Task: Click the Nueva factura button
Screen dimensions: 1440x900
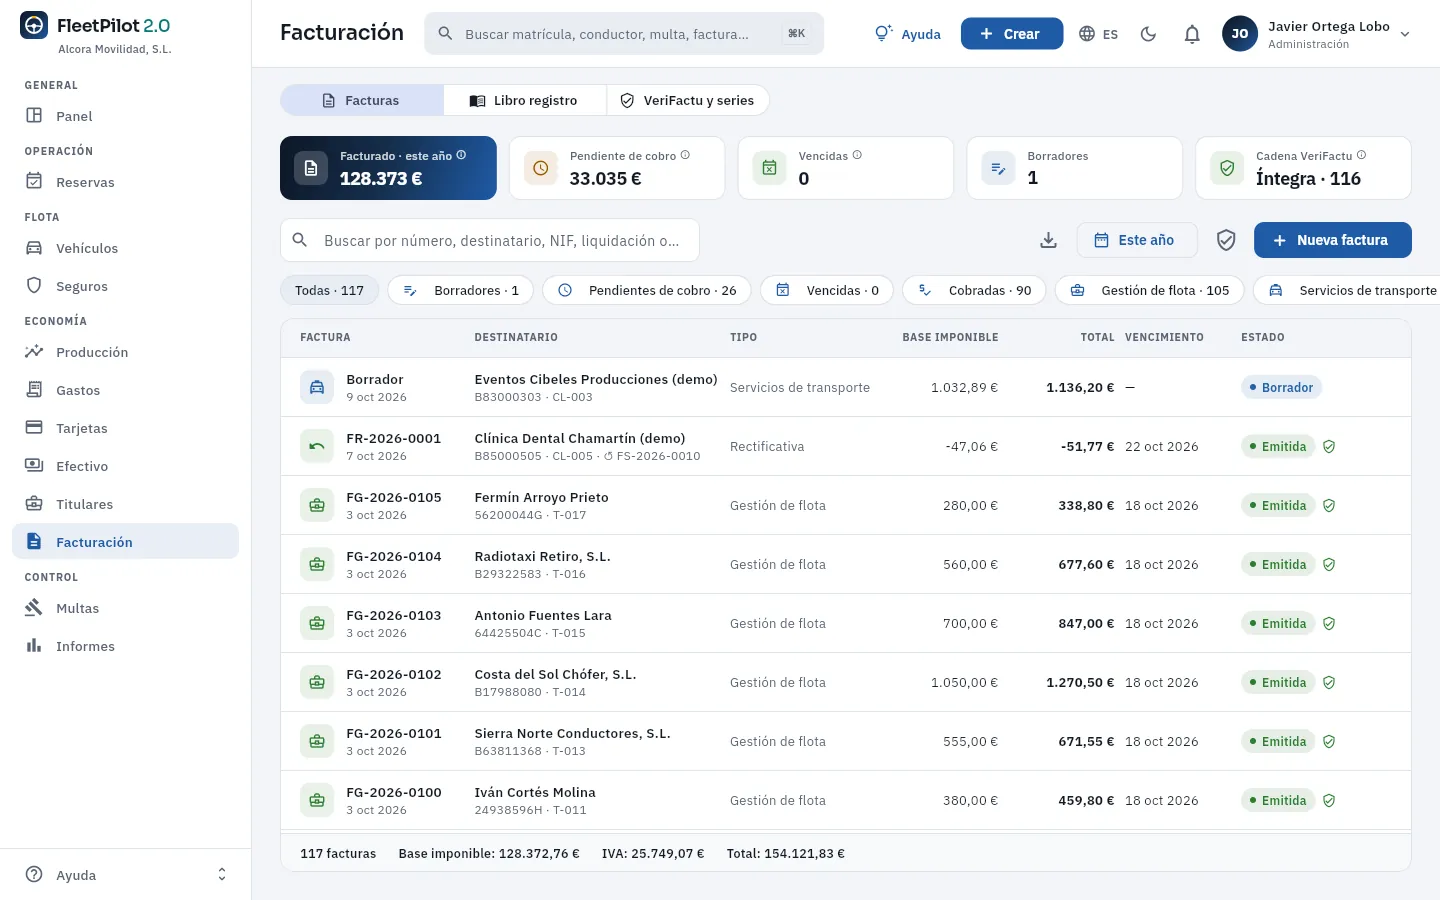Action: pyautogui.click(x=1333, y=240)
